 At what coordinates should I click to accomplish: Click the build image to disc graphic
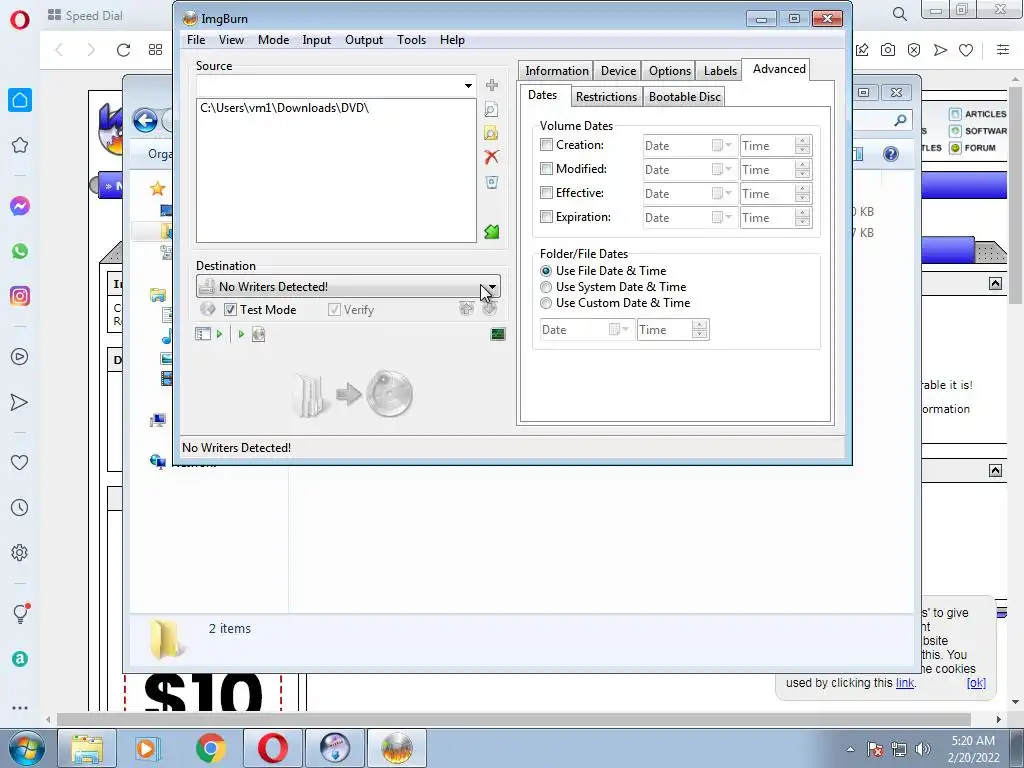[x=353, y=394]
